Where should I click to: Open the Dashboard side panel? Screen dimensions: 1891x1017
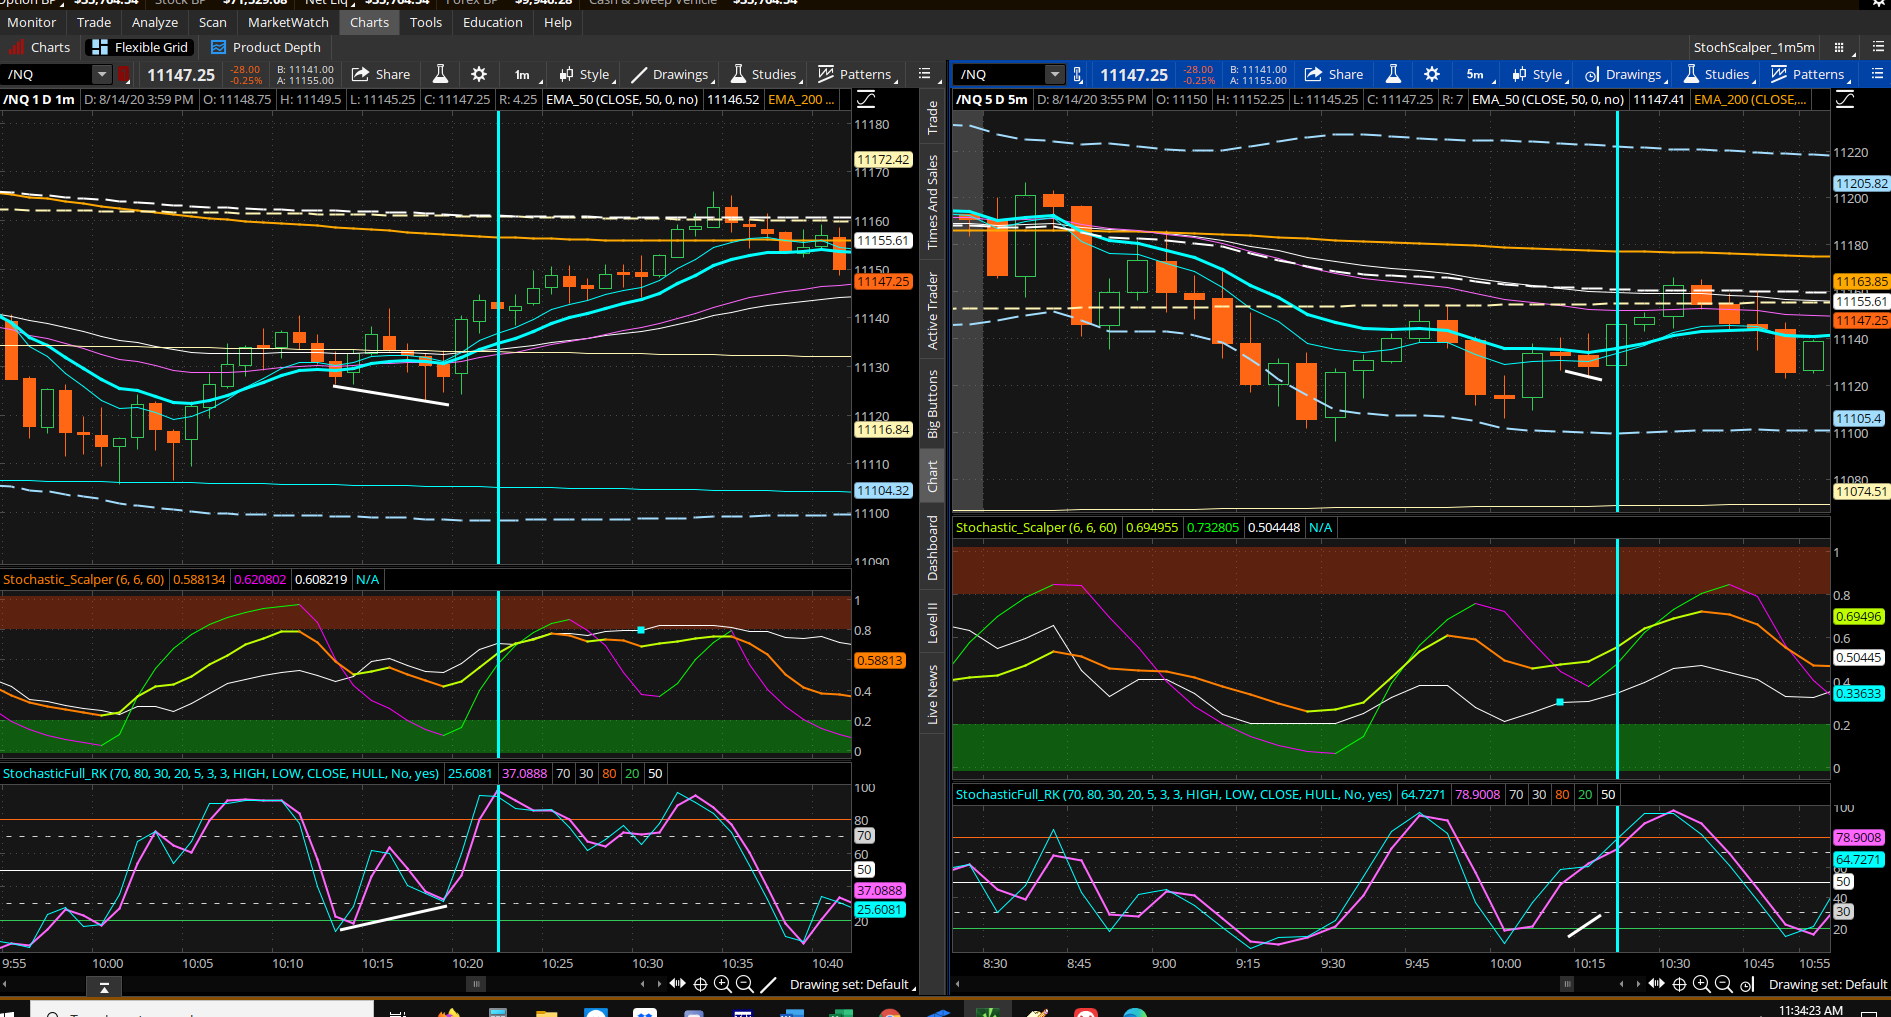pyautogui.click(x=932, y=548)
